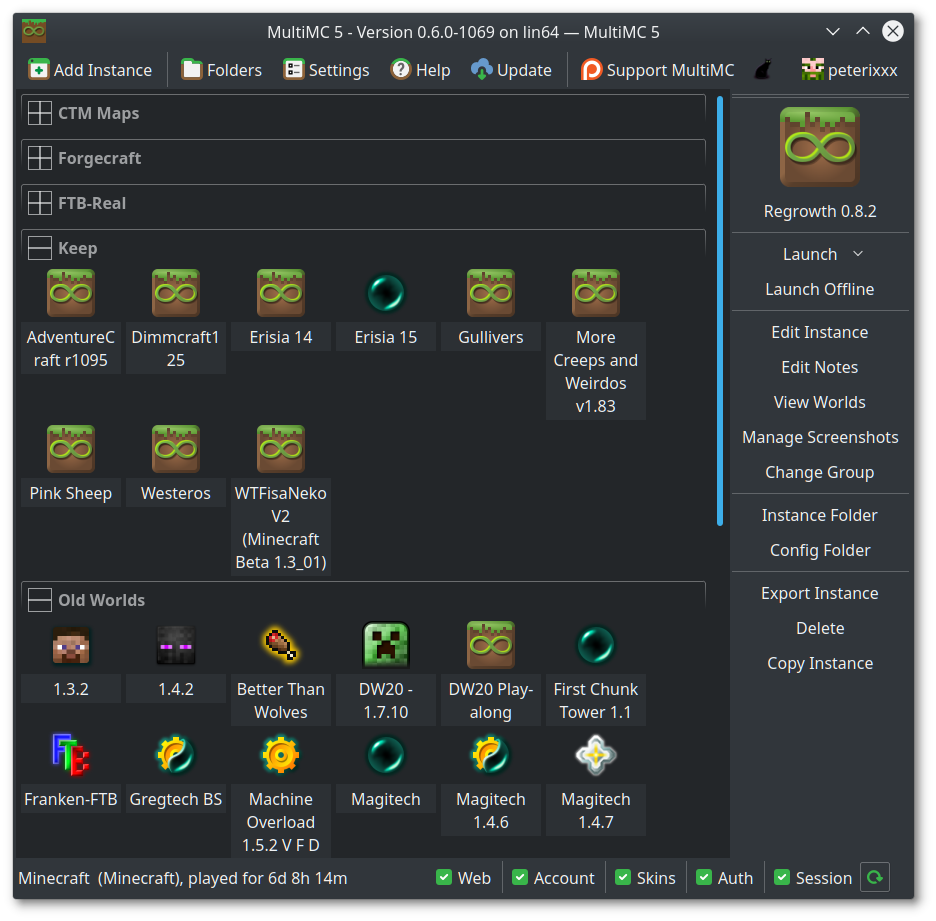Click the session refresh icon in status bar
The image size is (936, 921).
coord(875,877)
